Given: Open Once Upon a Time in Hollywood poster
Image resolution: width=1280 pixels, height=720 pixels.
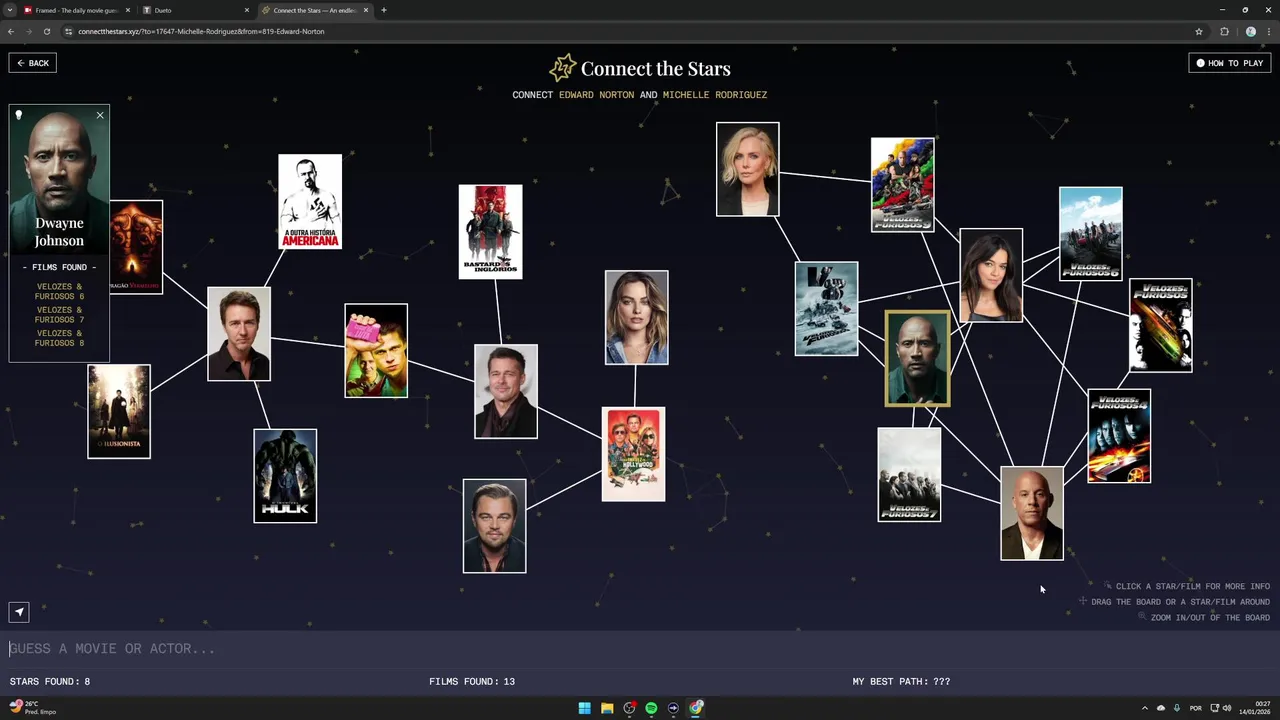Looking at the screenshot, I should click(633, 454).
